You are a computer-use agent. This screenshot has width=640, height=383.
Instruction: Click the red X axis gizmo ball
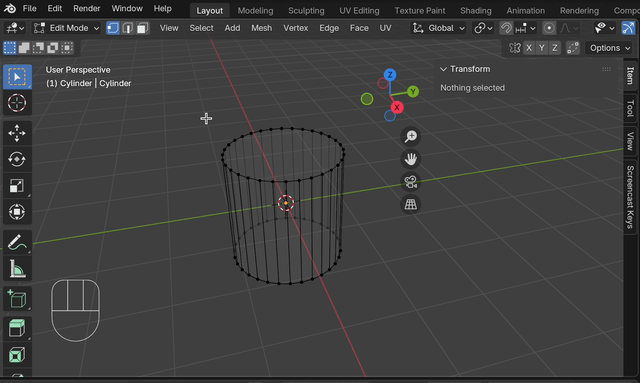click(397, 107)
